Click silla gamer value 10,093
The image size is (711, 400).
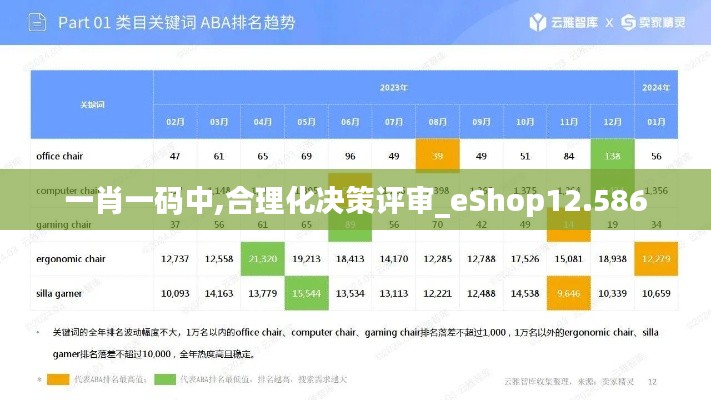point(175,293)
